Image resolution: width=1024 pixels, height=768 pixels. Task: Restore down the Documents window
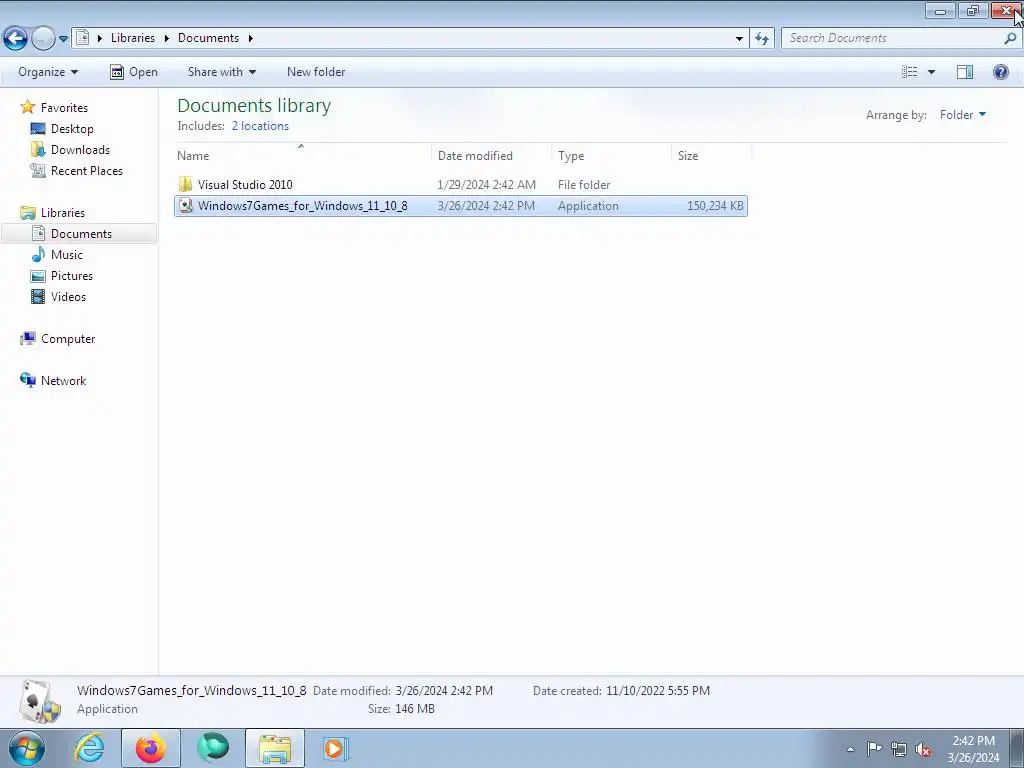pos(973,10)
